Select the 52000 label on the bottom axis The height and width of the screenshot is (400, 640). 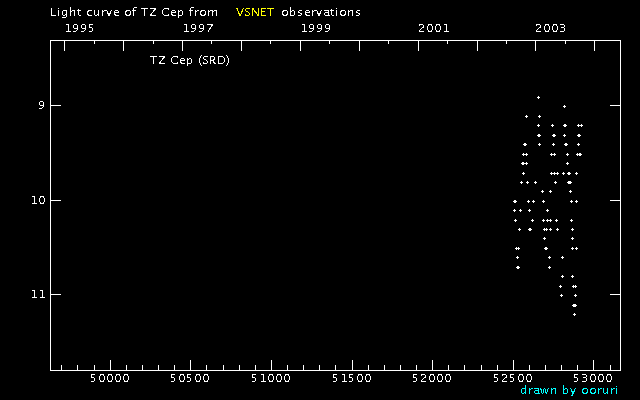coord(432,379)
